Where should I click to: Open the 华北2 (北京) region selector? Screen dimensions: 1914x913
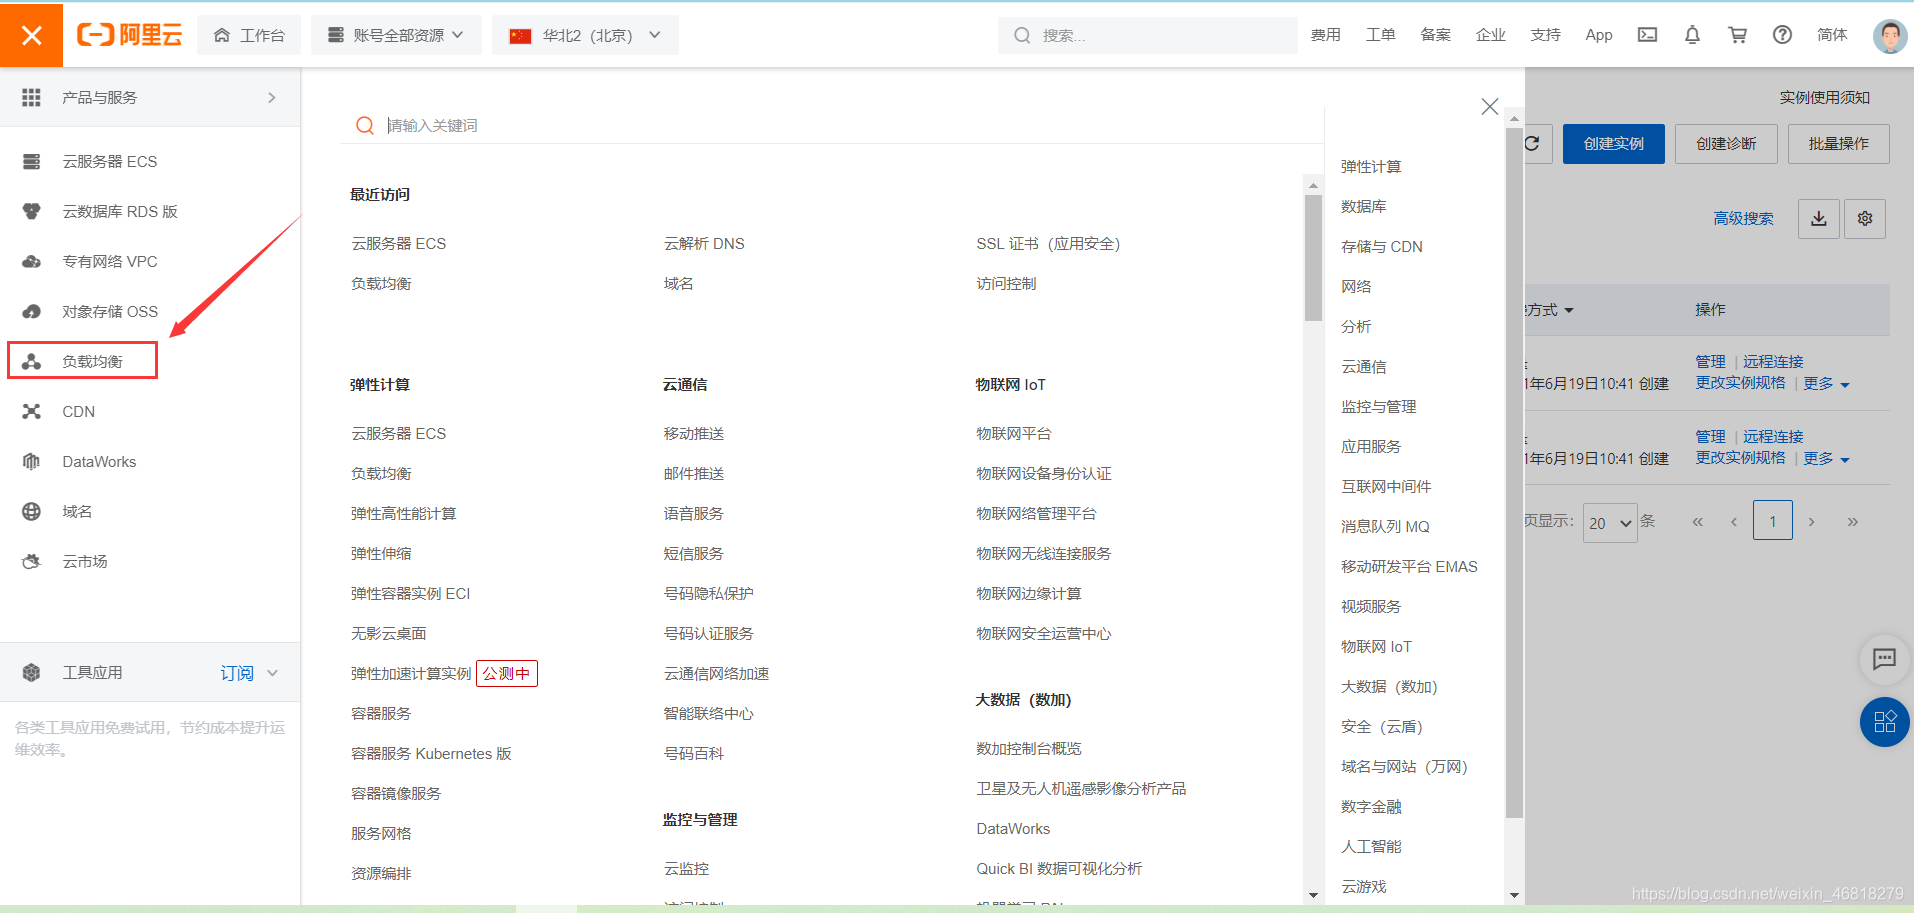pos(585,35)
